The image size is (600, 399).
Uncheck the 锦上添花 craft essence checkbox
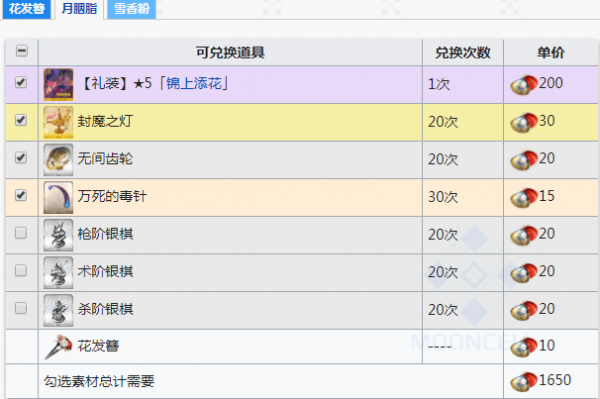21,82
